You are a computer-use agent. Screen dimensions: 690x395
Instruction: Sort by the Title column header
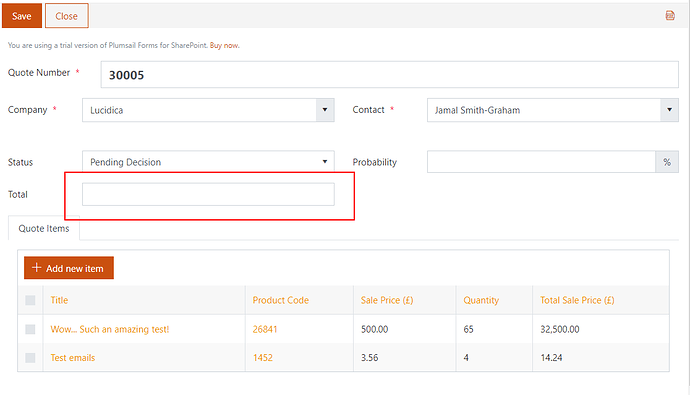pyautogui.click(x=59, y=300)
